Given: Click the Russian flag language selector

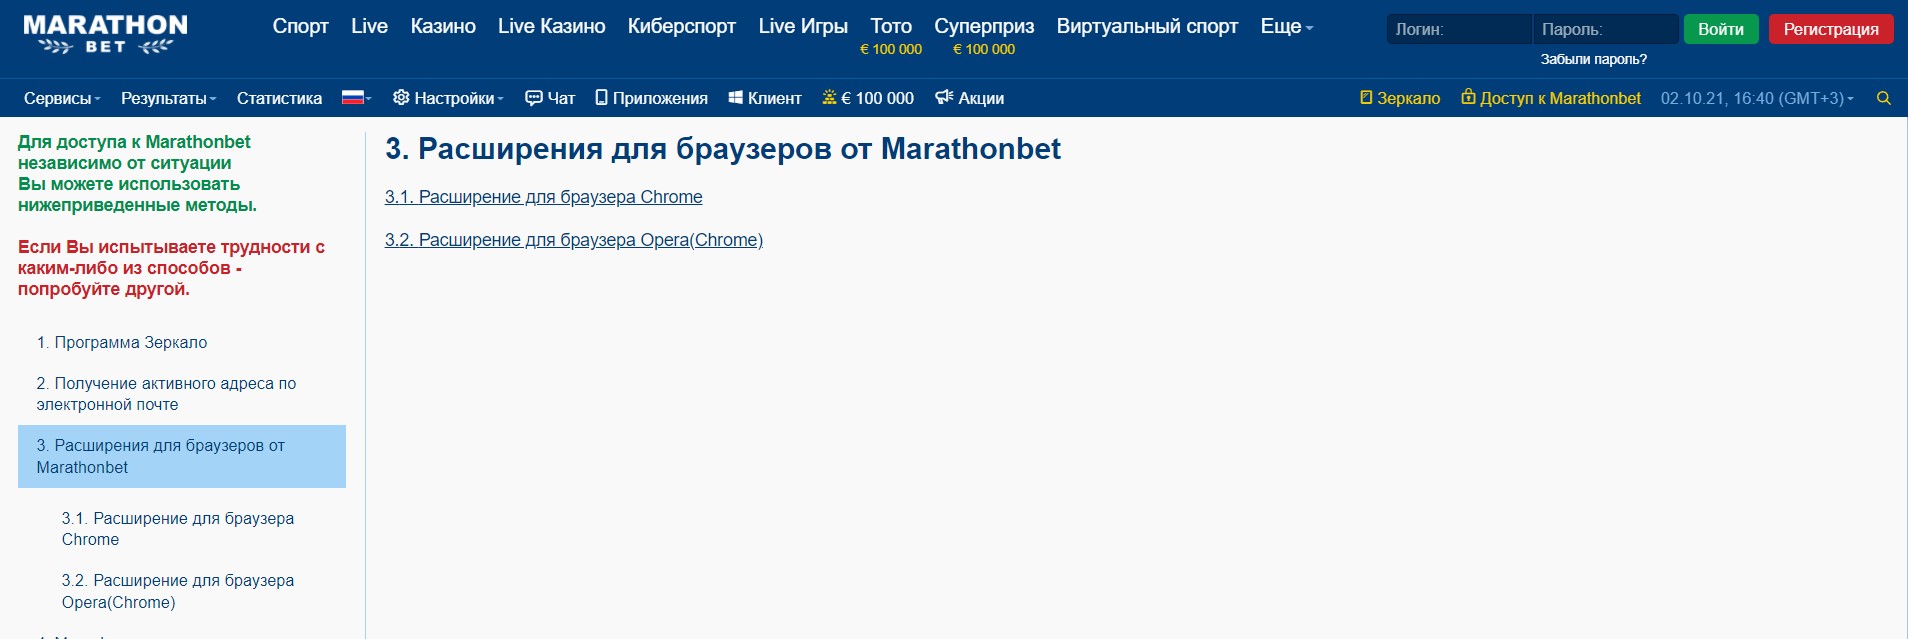Looking at the screenshot, I should point(356,98).
